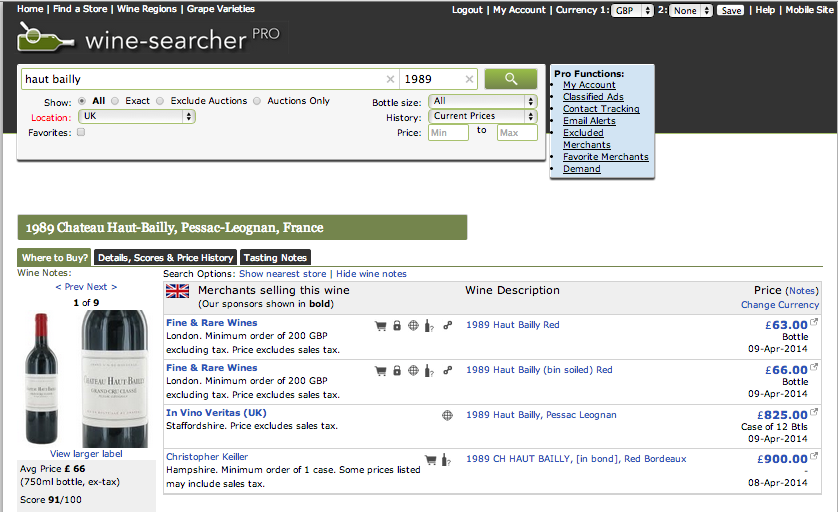Click bottle question icon in £63.00 row
This screenshot has width=838, height=512.
pyautogui.click(x=429, y=325)
